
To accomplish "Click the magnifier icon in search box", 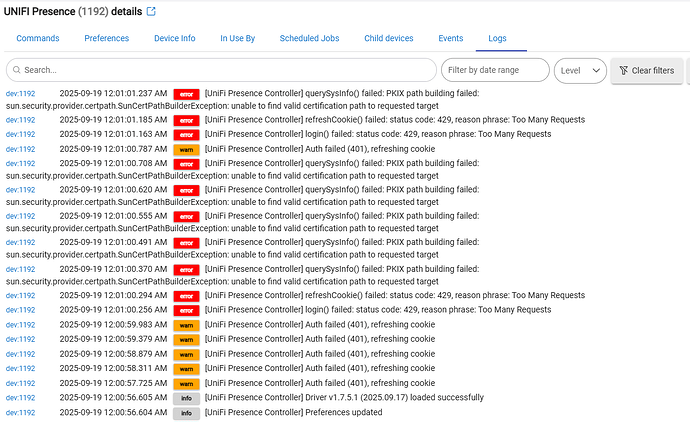I will pyautogui.click(x=16, y=70).
